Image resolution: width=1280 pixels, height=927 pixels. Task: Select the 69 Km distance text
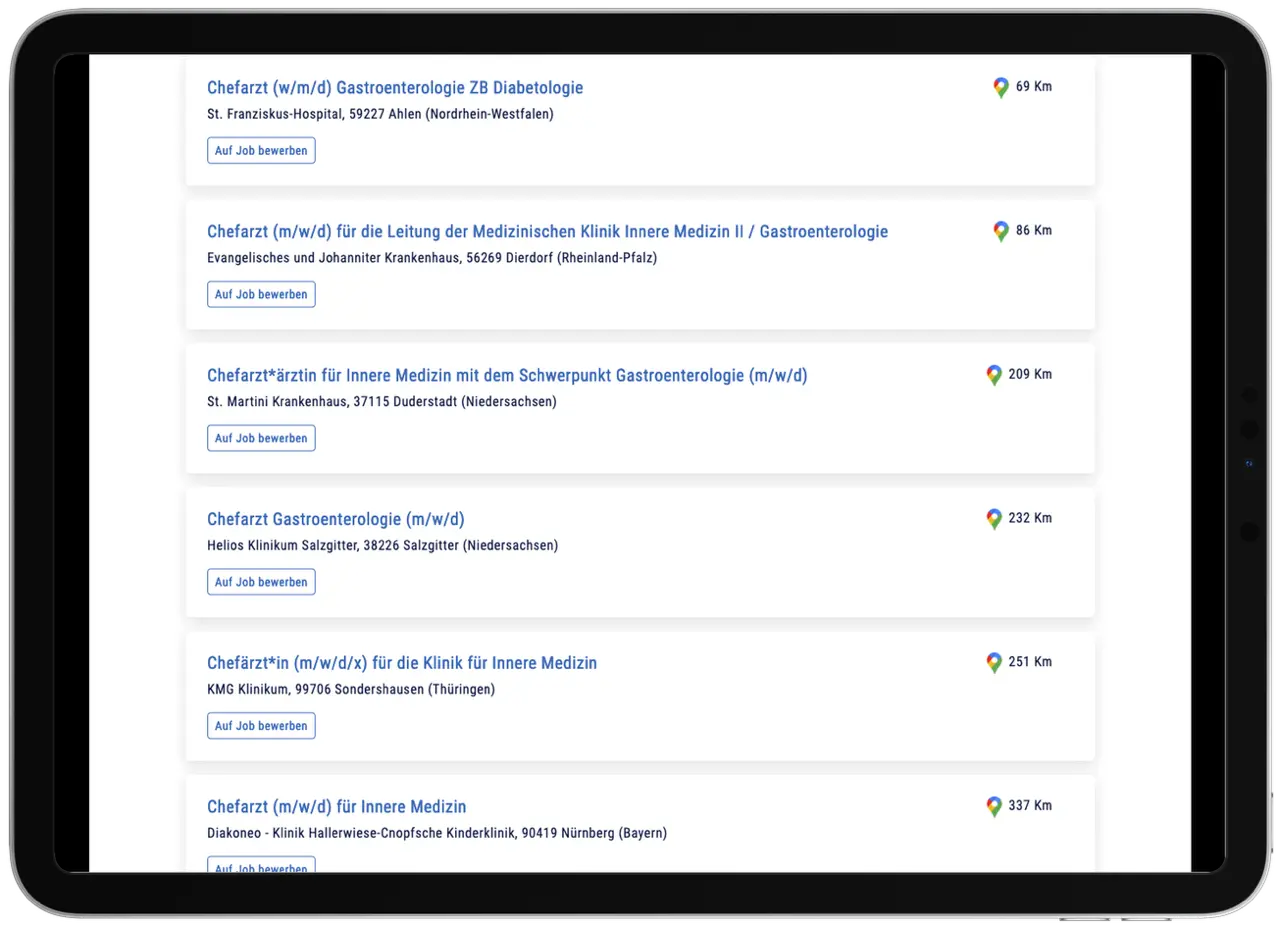pos(1034,87)
